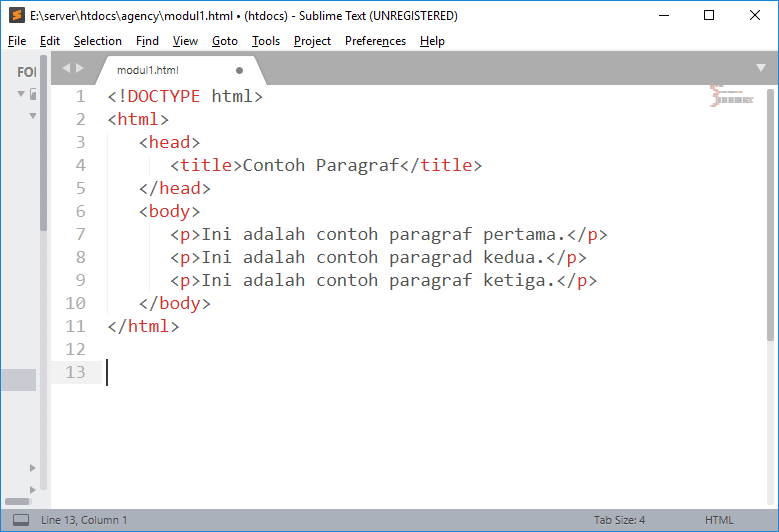Click the paragraf pertama line

(x=389, y=234)
